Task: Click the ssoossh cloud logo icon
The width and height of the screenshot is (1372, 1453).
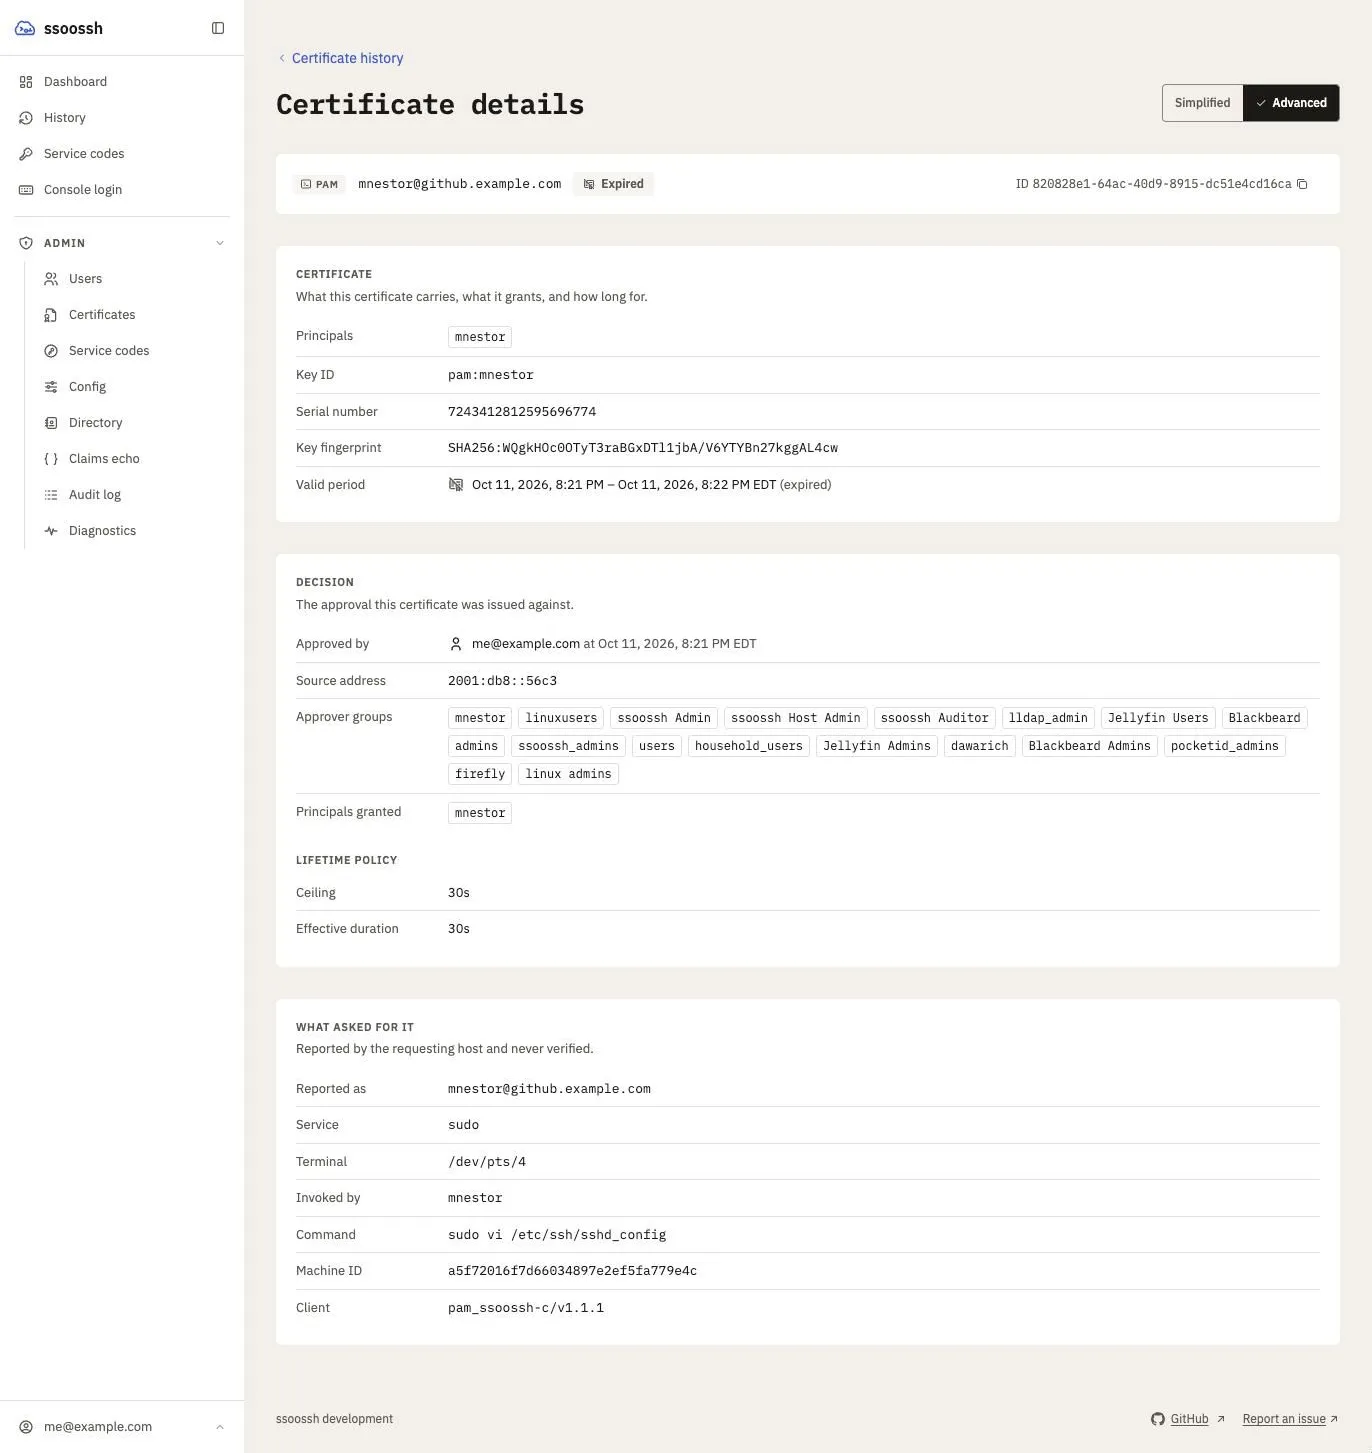Action: click(x=25, y=28)
